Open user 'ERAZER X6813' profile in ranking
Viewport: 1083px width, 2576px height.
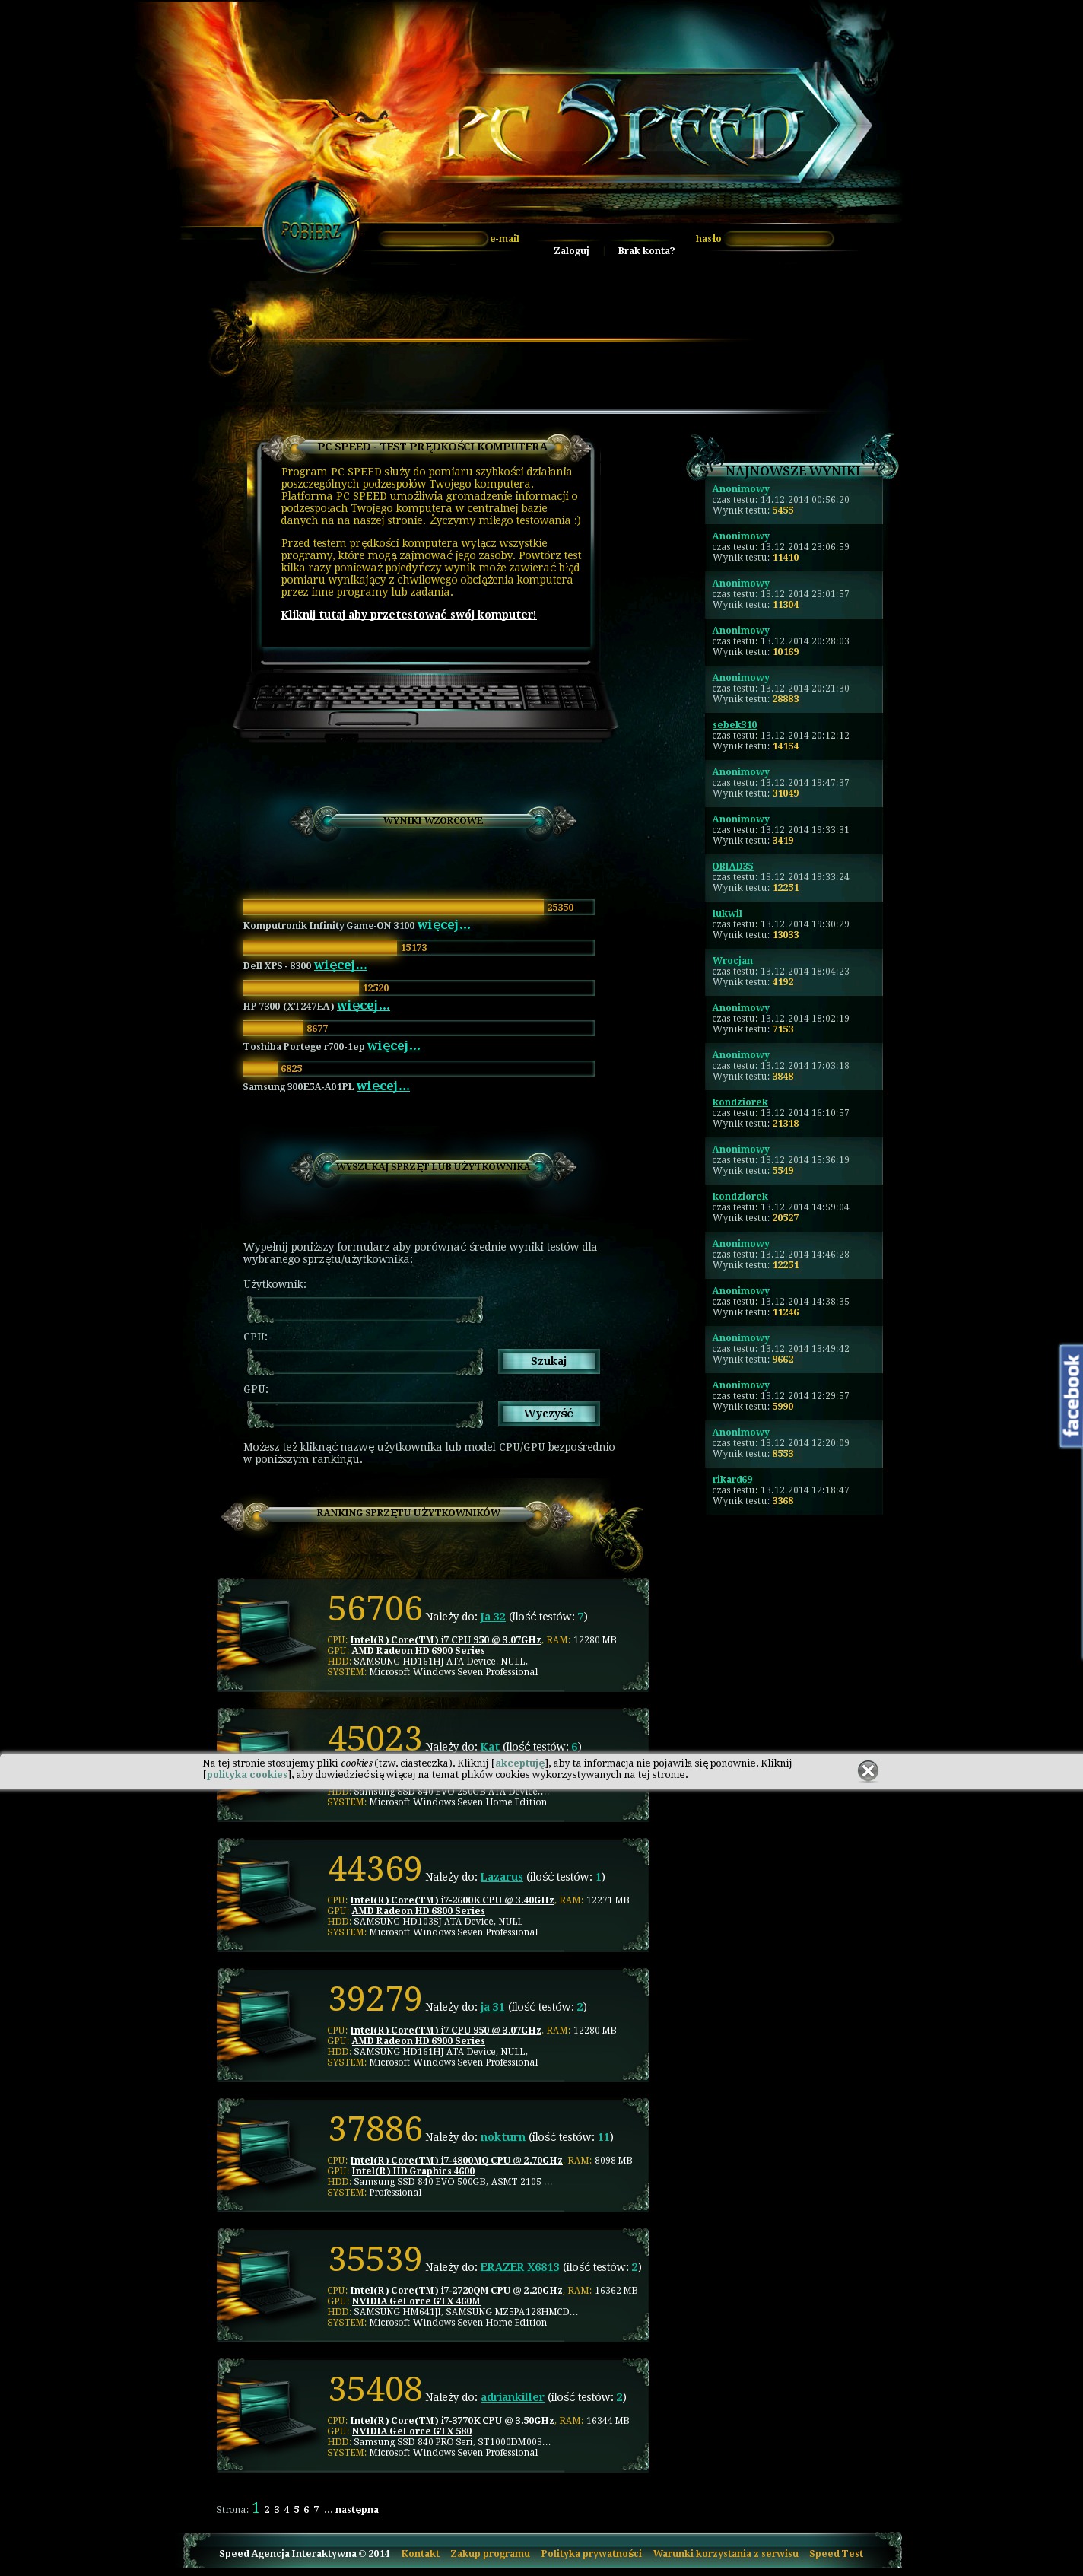tap(520, 2267)
